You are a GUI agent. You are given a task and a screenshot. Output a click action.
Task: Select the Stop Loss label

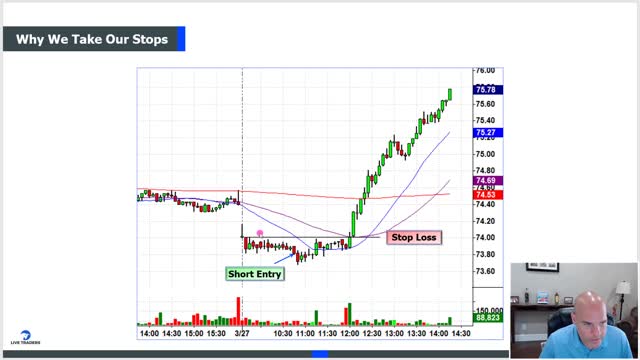coord(414,238)
